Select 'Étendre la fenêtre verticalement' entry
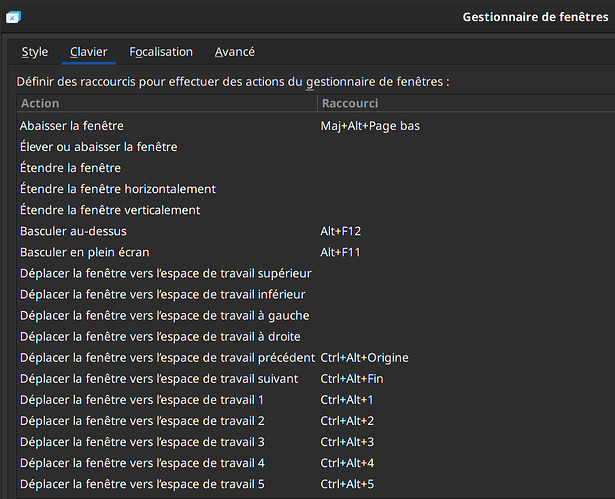The width and height of the screenshot is (615, 499). coord(110,210)
